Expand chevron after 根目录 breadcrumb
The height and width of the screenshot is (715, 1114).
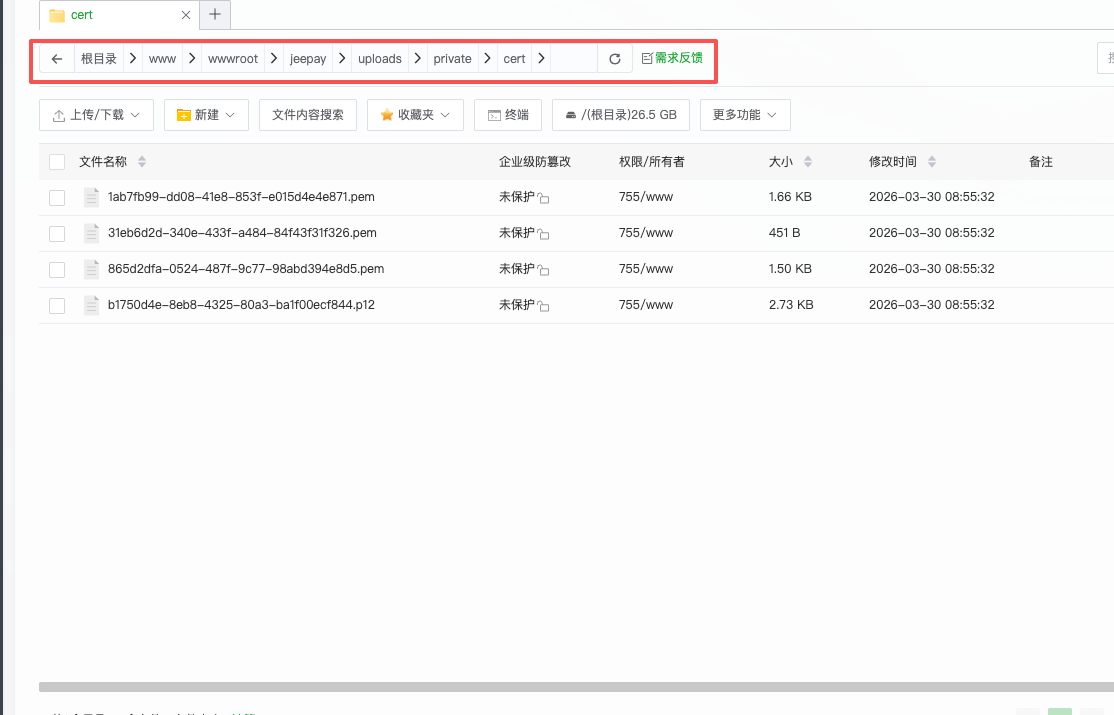tap(133, 58)
